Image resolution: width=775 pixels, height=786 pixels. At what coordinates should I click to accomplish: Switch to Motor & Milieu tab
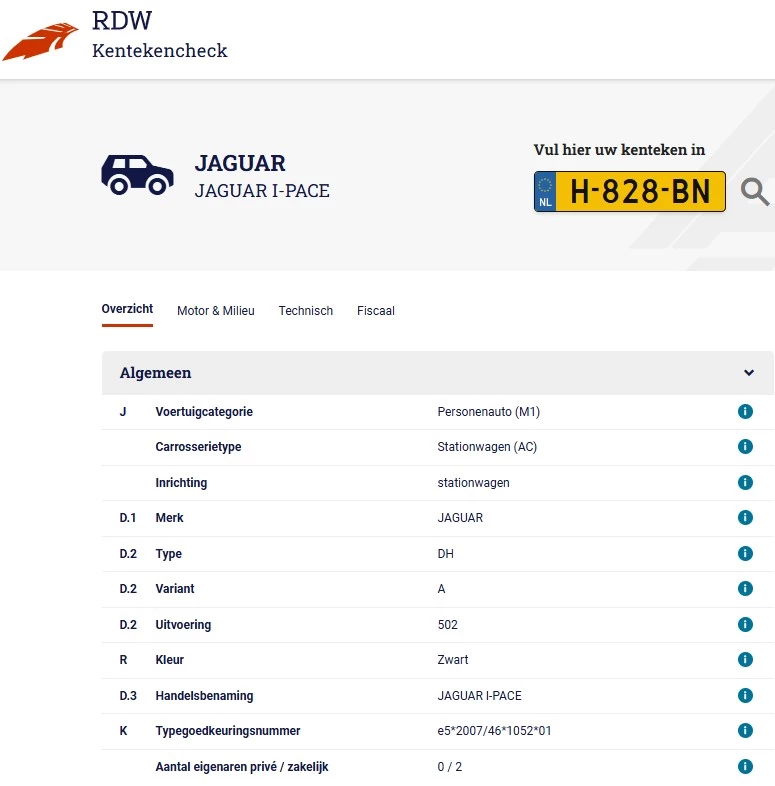coord(216,311)
